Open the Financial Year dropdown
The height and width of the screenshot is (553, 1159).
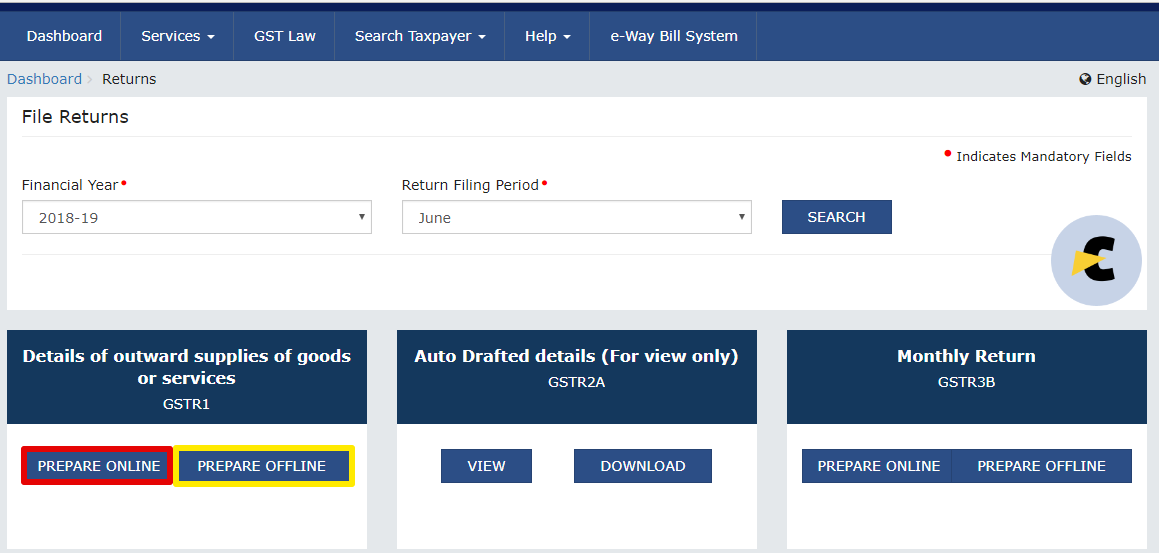[197, 217]
